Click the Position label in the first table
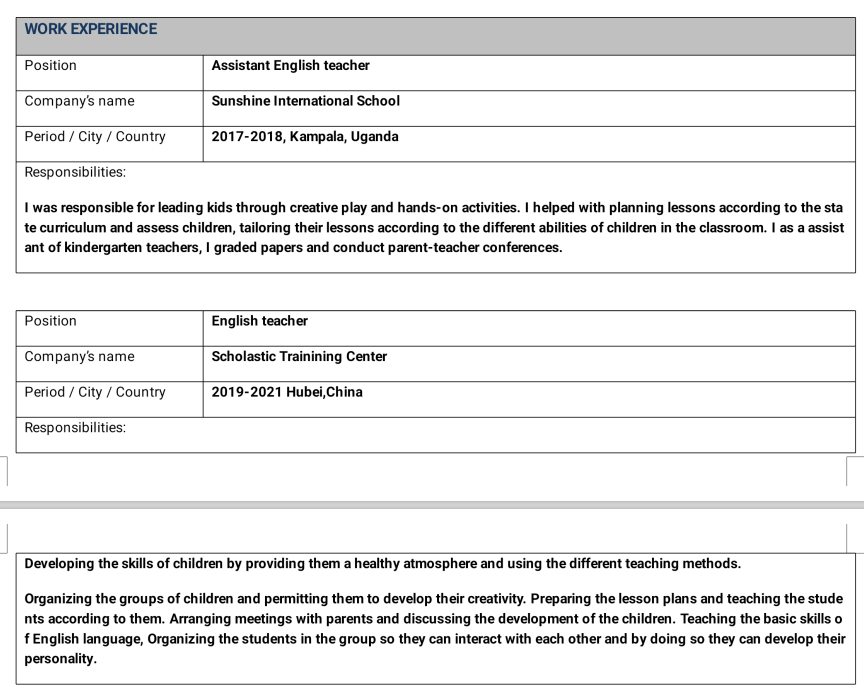The width and height of the screenshot is (864, 693). pyautogui.click(x=50, y=65)
